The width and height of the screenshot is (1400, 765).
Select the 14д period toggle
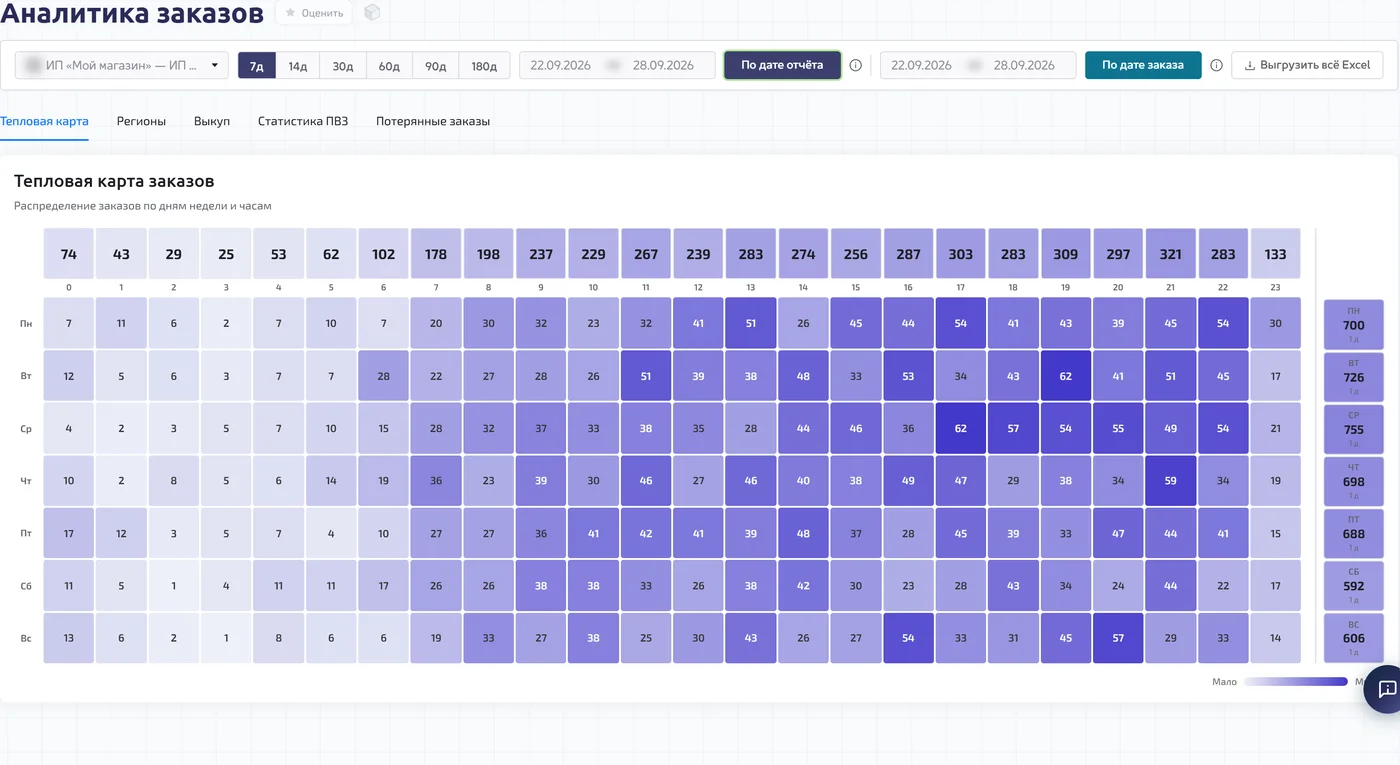298,66
